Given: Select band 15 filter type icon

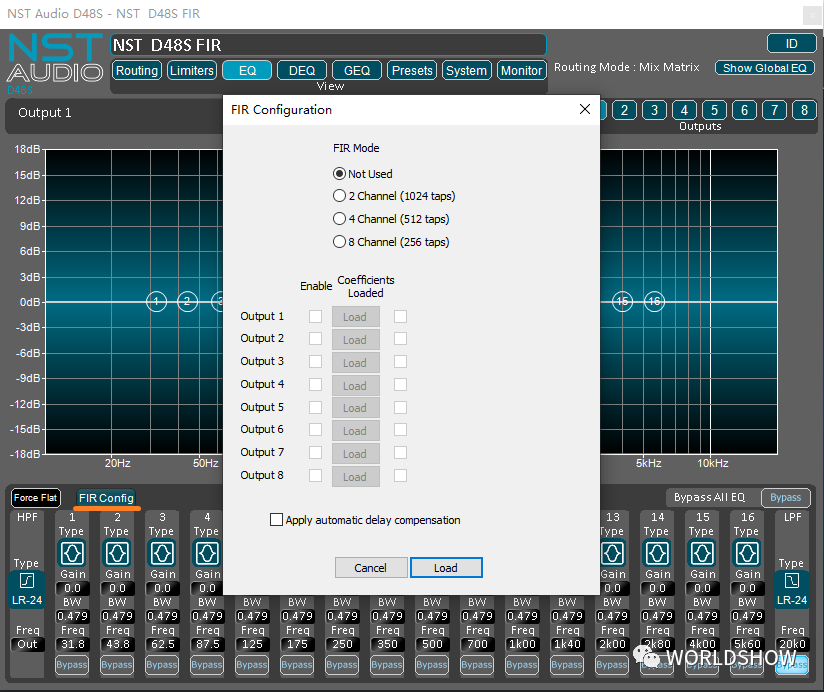Looking at the screenshot, I should coord(702,553).
